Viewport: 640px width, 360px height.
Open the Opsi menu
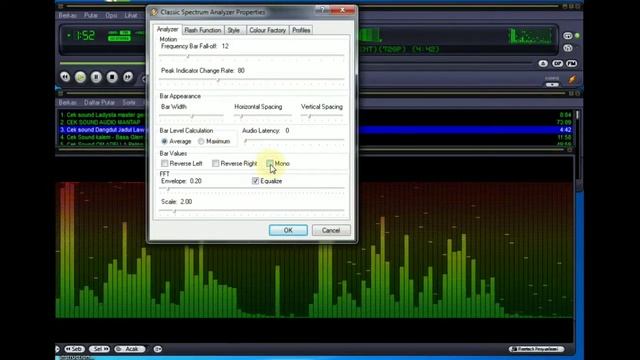point(111,16)
